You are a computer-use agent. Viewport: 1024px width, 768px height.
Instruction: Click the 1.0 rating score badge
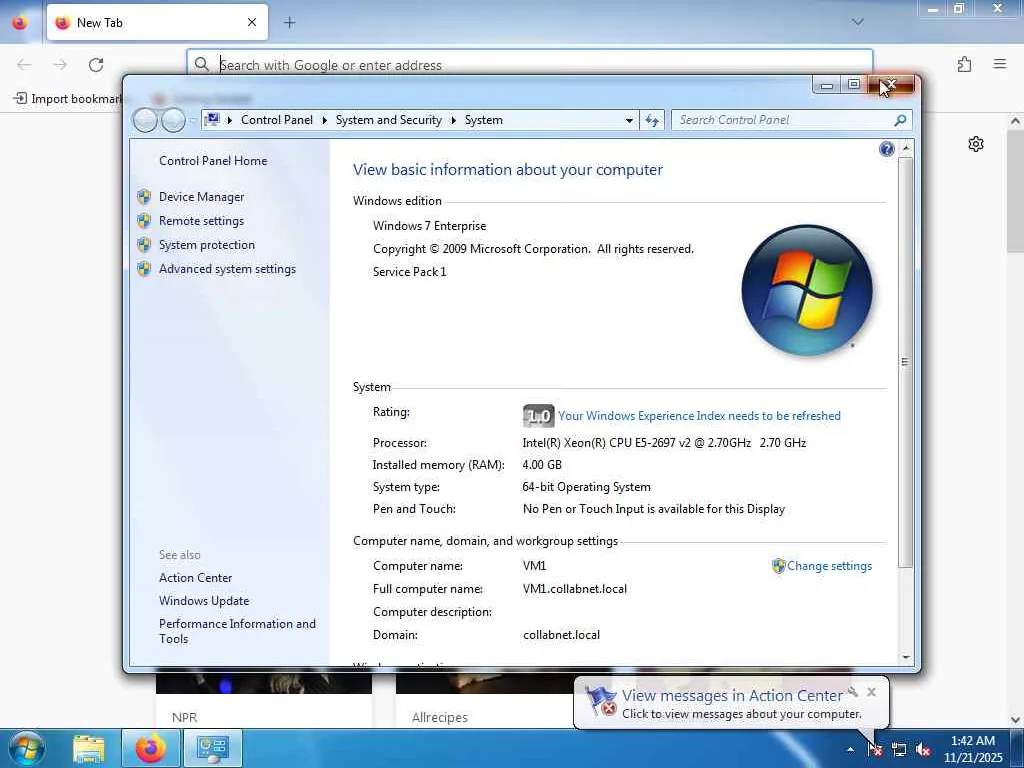[538, 416]
